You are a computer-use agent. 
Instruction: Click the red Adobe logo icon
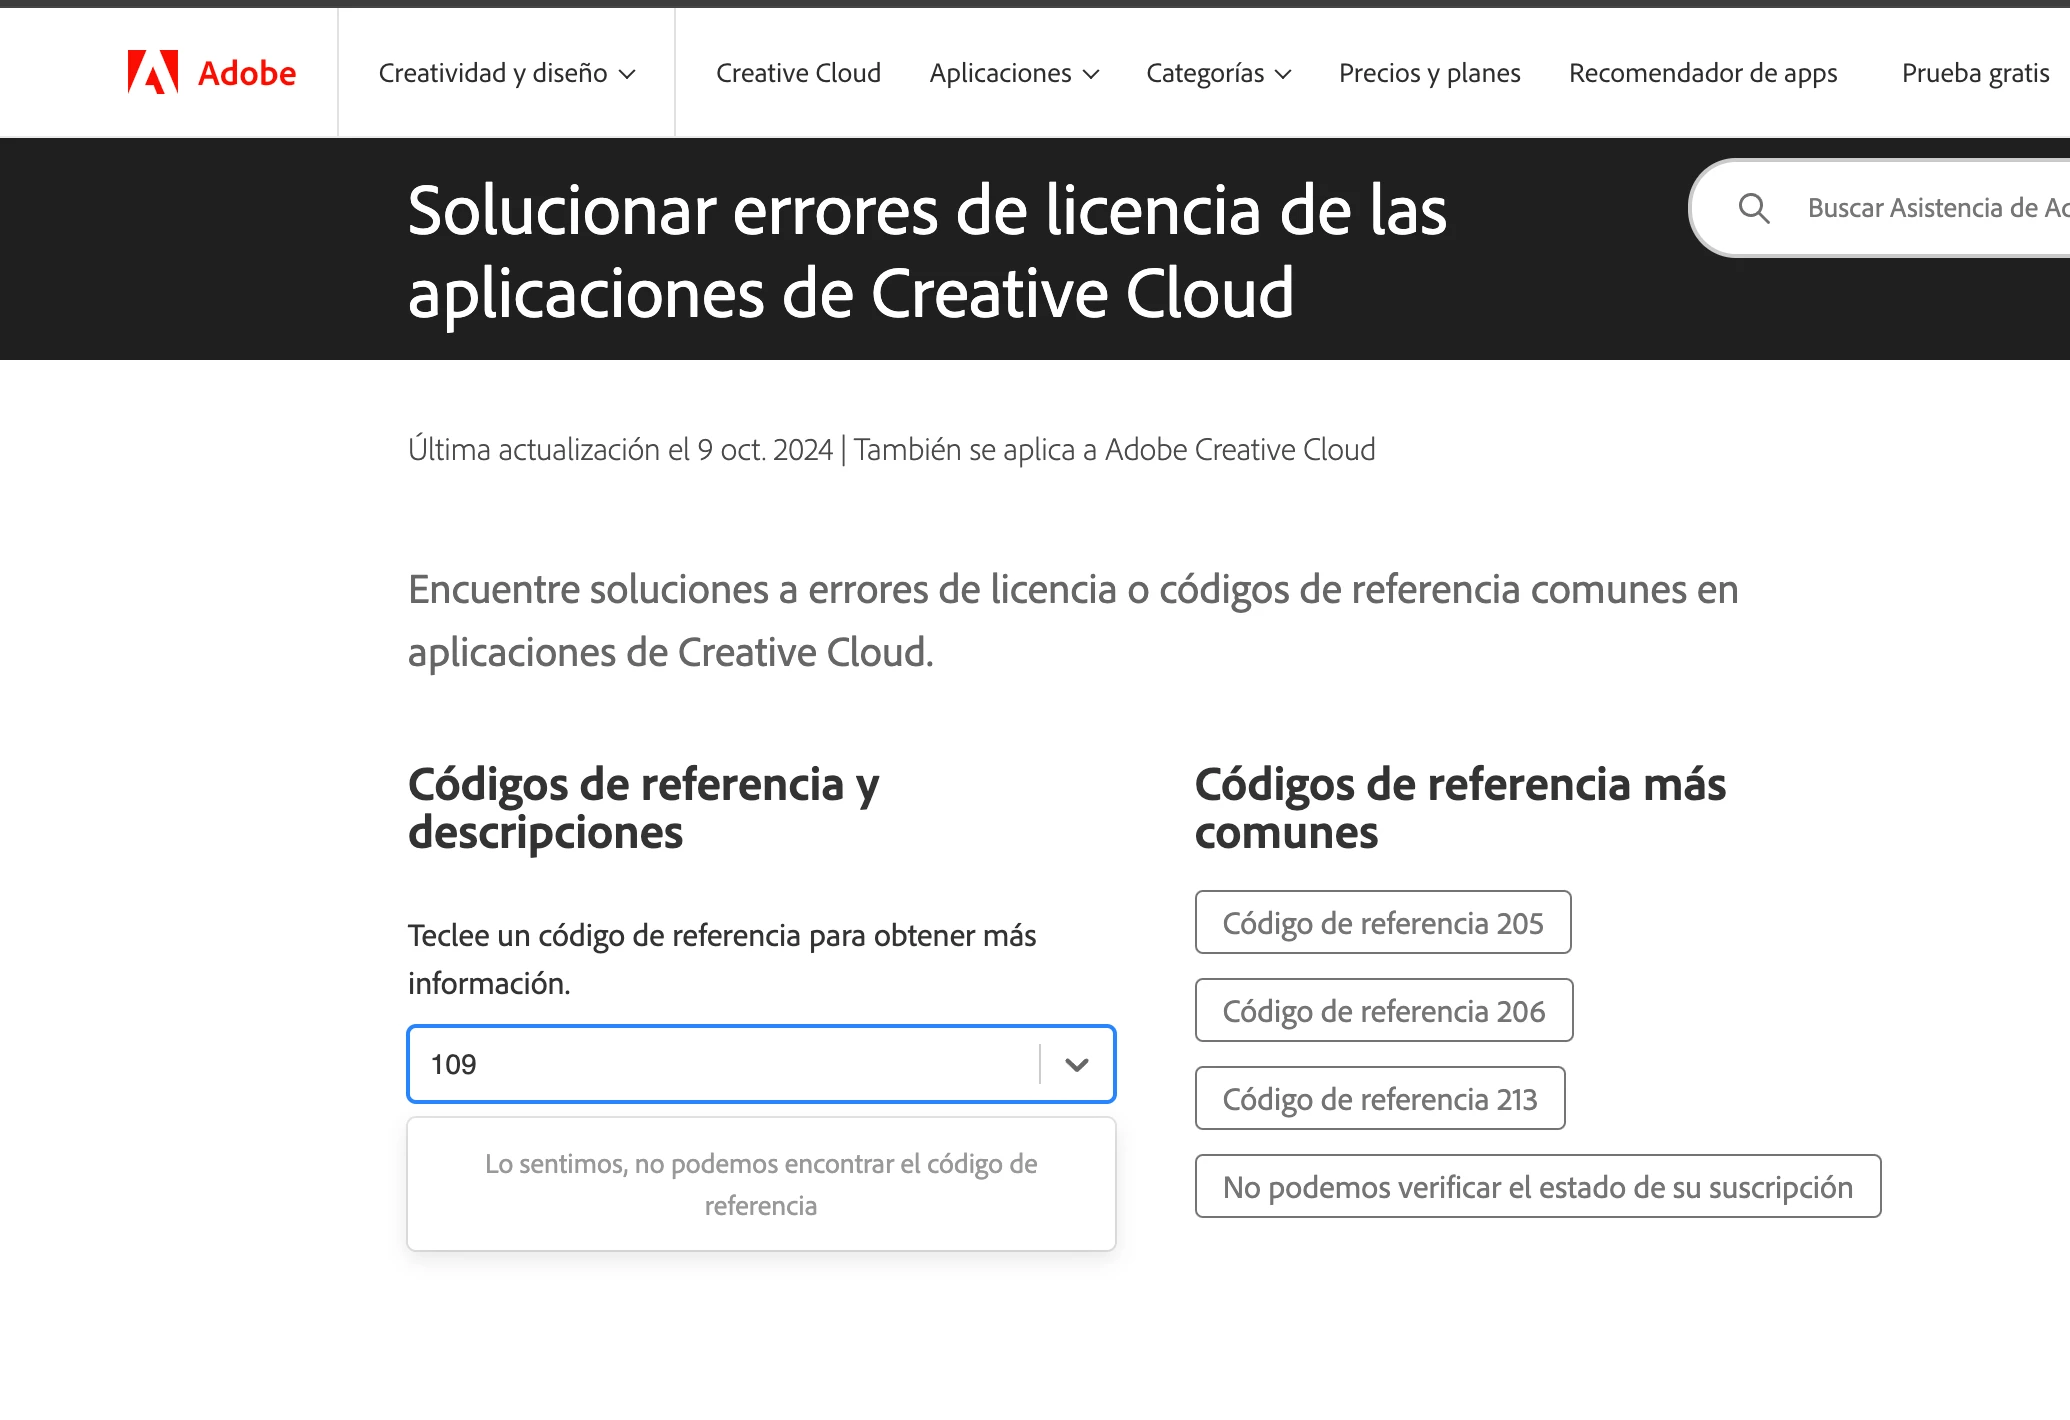point(152,72)
